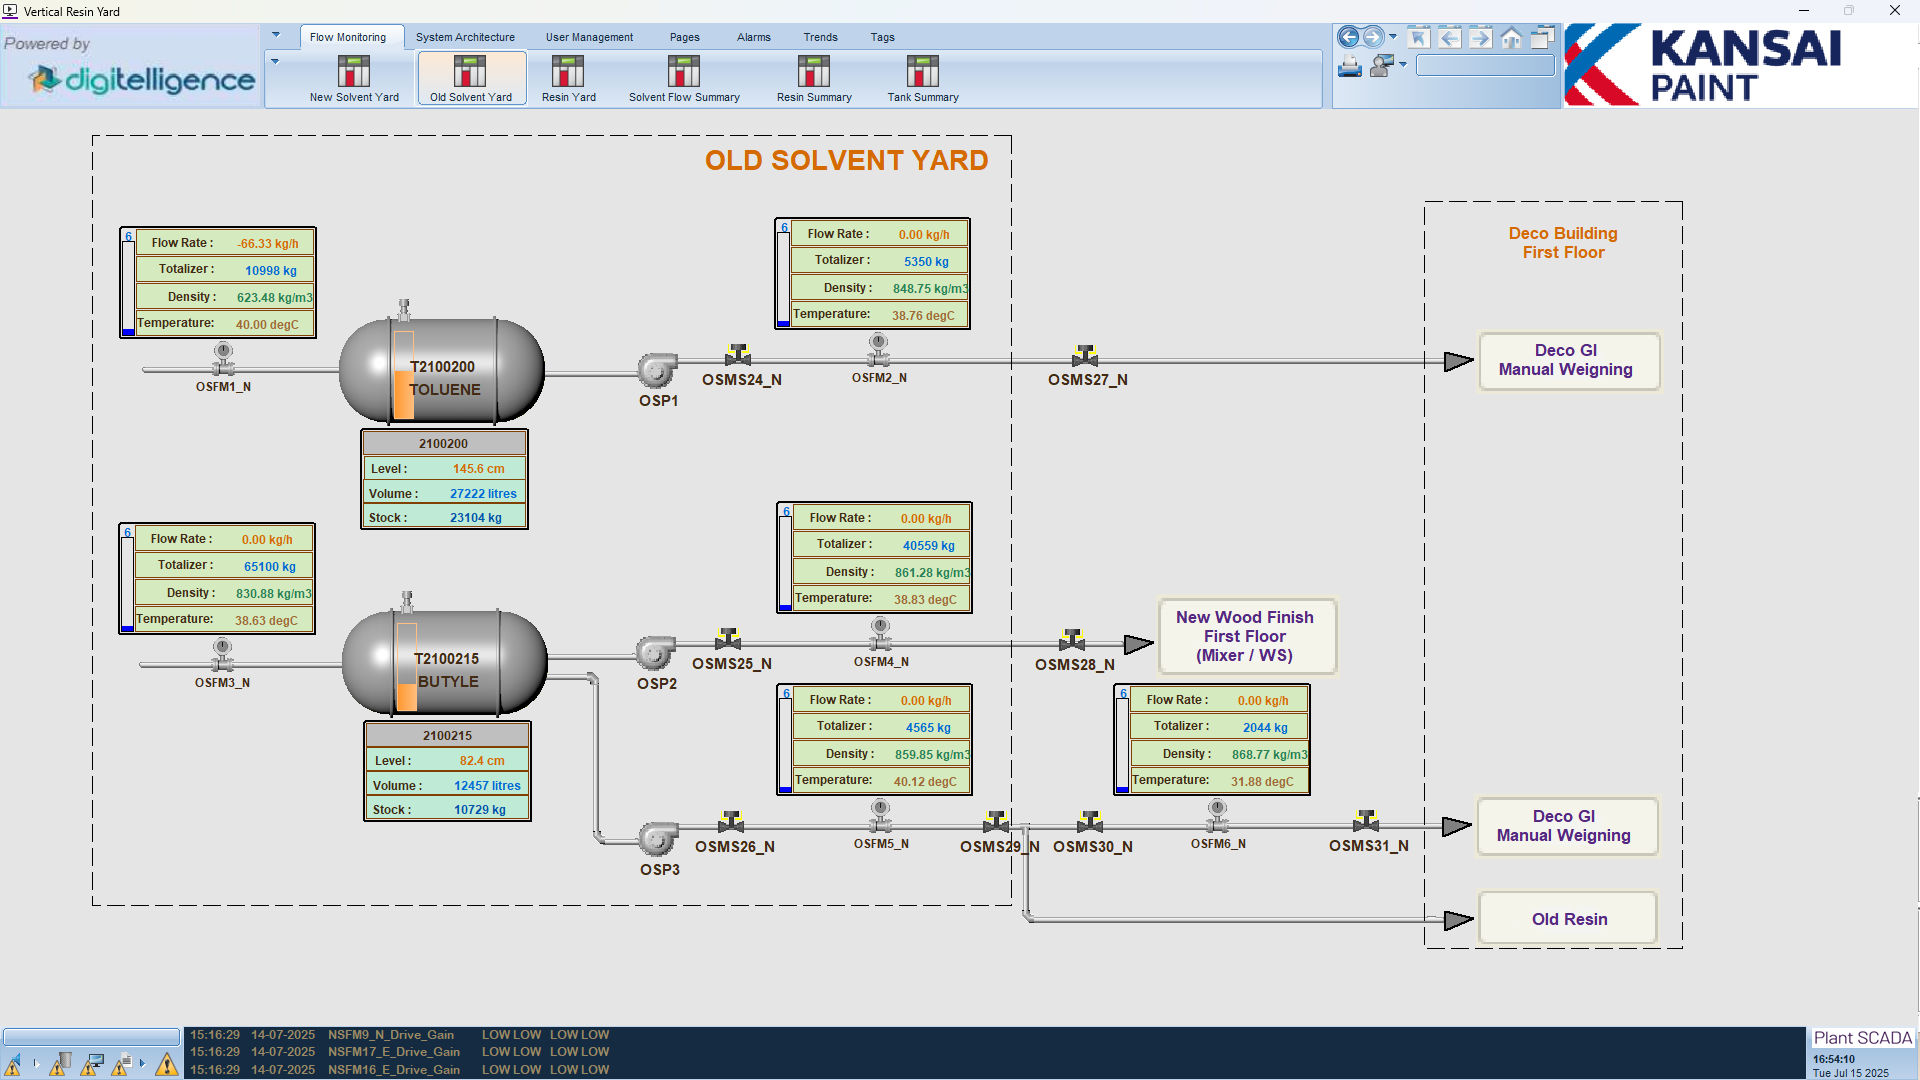Viewport: 1920px width, 1080px height.
Task: Click the Old Resin destination button
Action: 1568,919
